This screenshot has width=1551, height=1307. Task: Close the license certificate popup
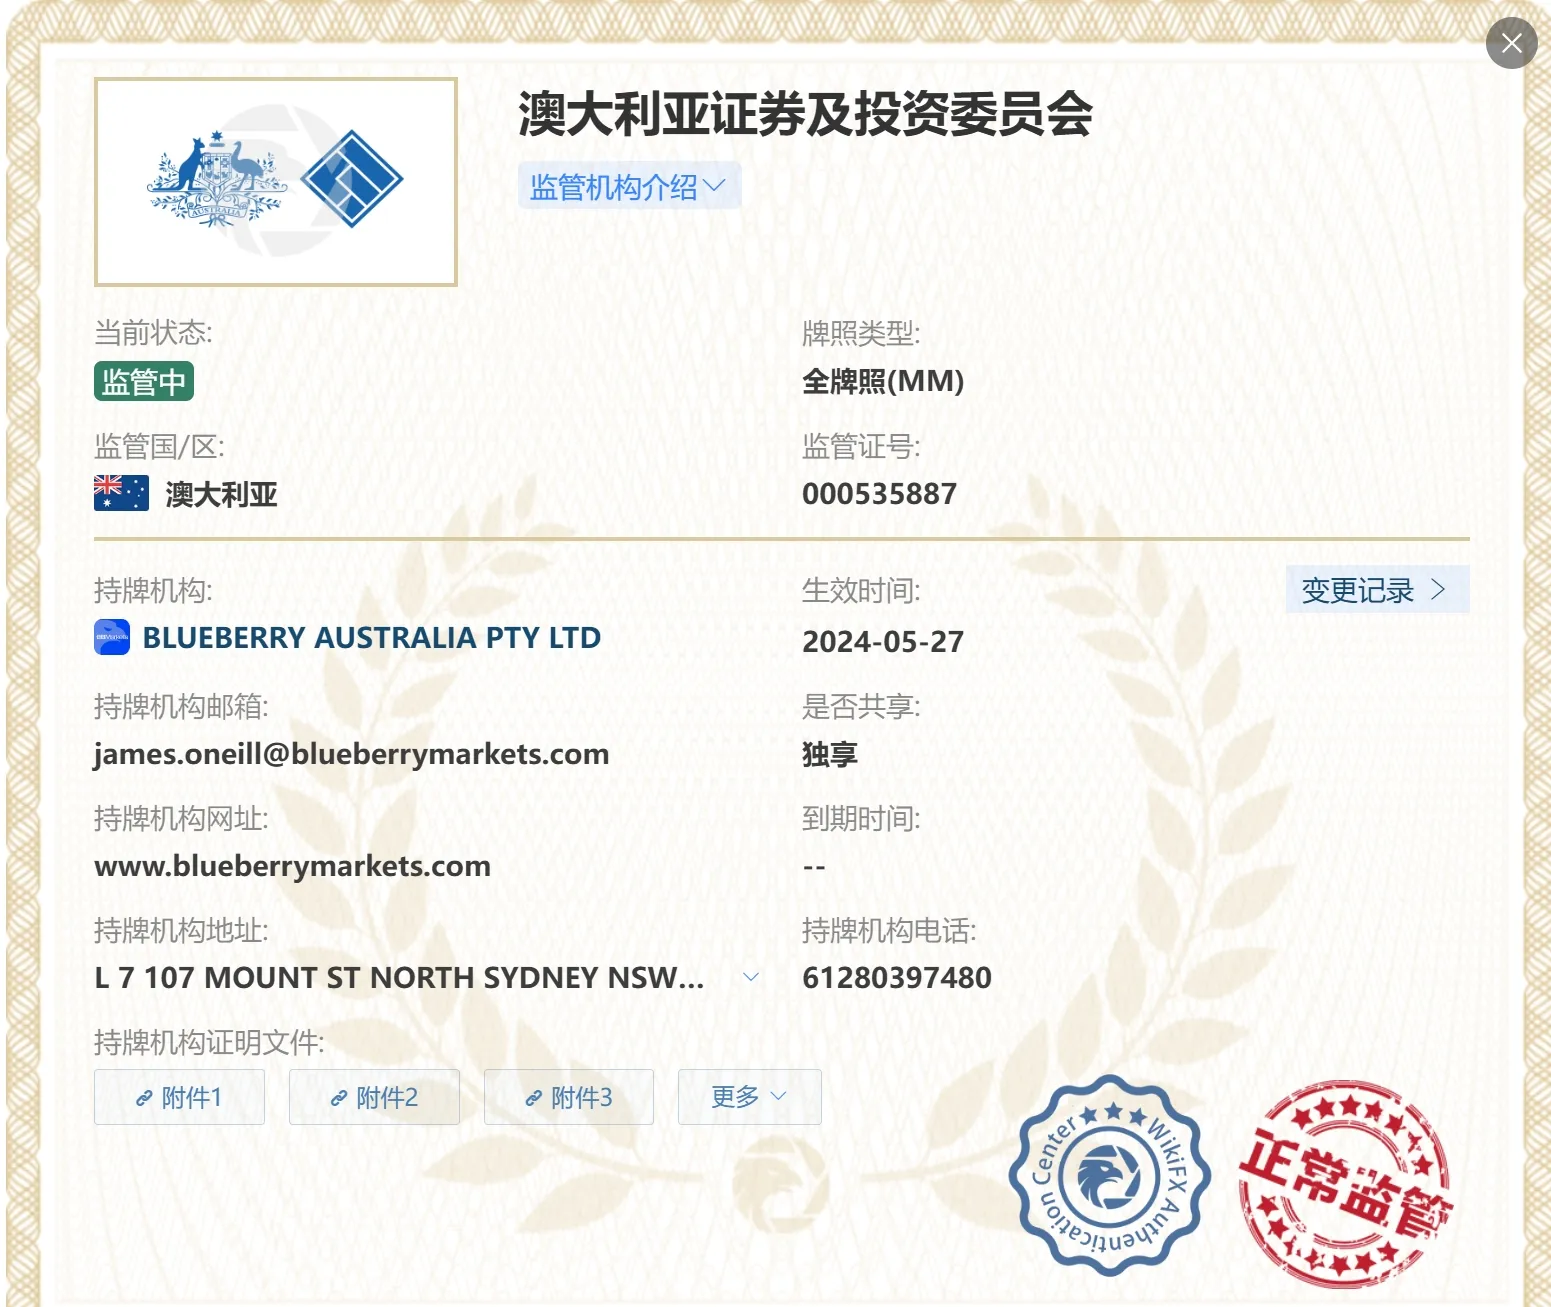click(1511, 43)
